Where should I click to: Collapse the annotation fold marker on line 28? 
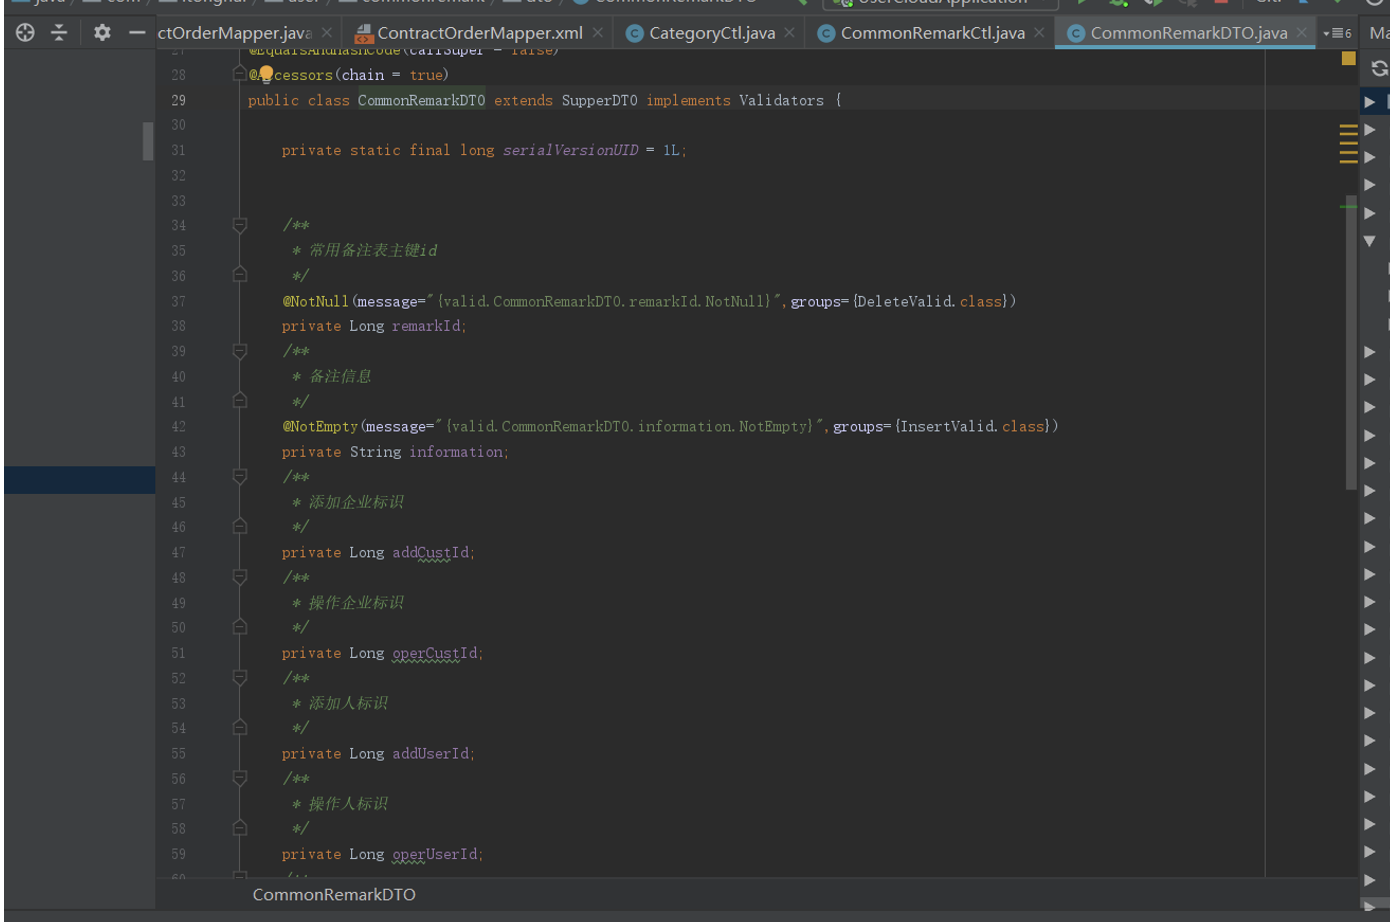click(240, 74)
